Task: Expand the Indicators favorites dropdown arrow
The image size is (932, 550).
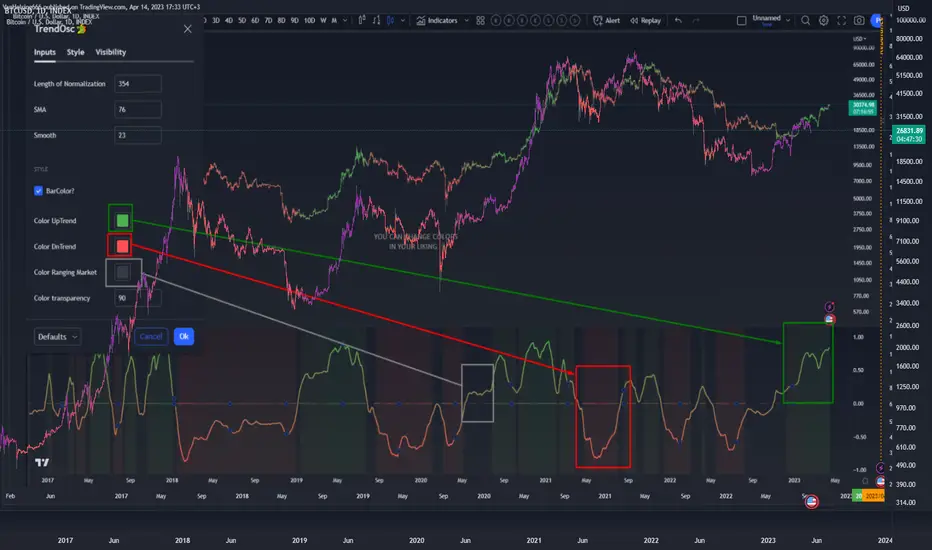Action: [467, 21]
